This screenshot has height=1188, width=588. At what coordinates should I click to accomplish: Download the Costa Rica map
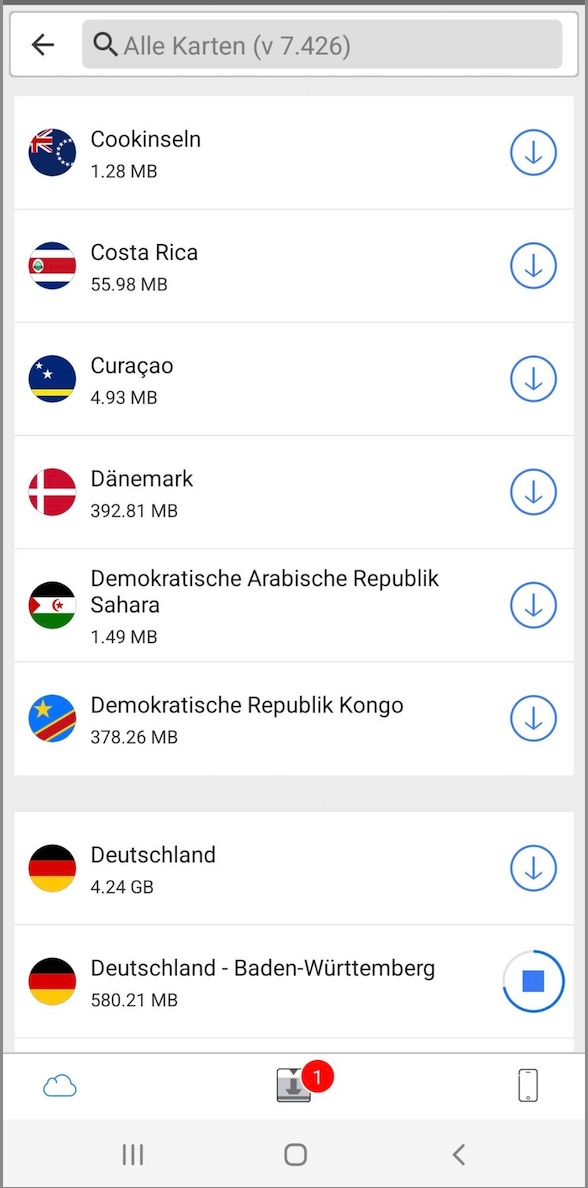pos(533,265)
